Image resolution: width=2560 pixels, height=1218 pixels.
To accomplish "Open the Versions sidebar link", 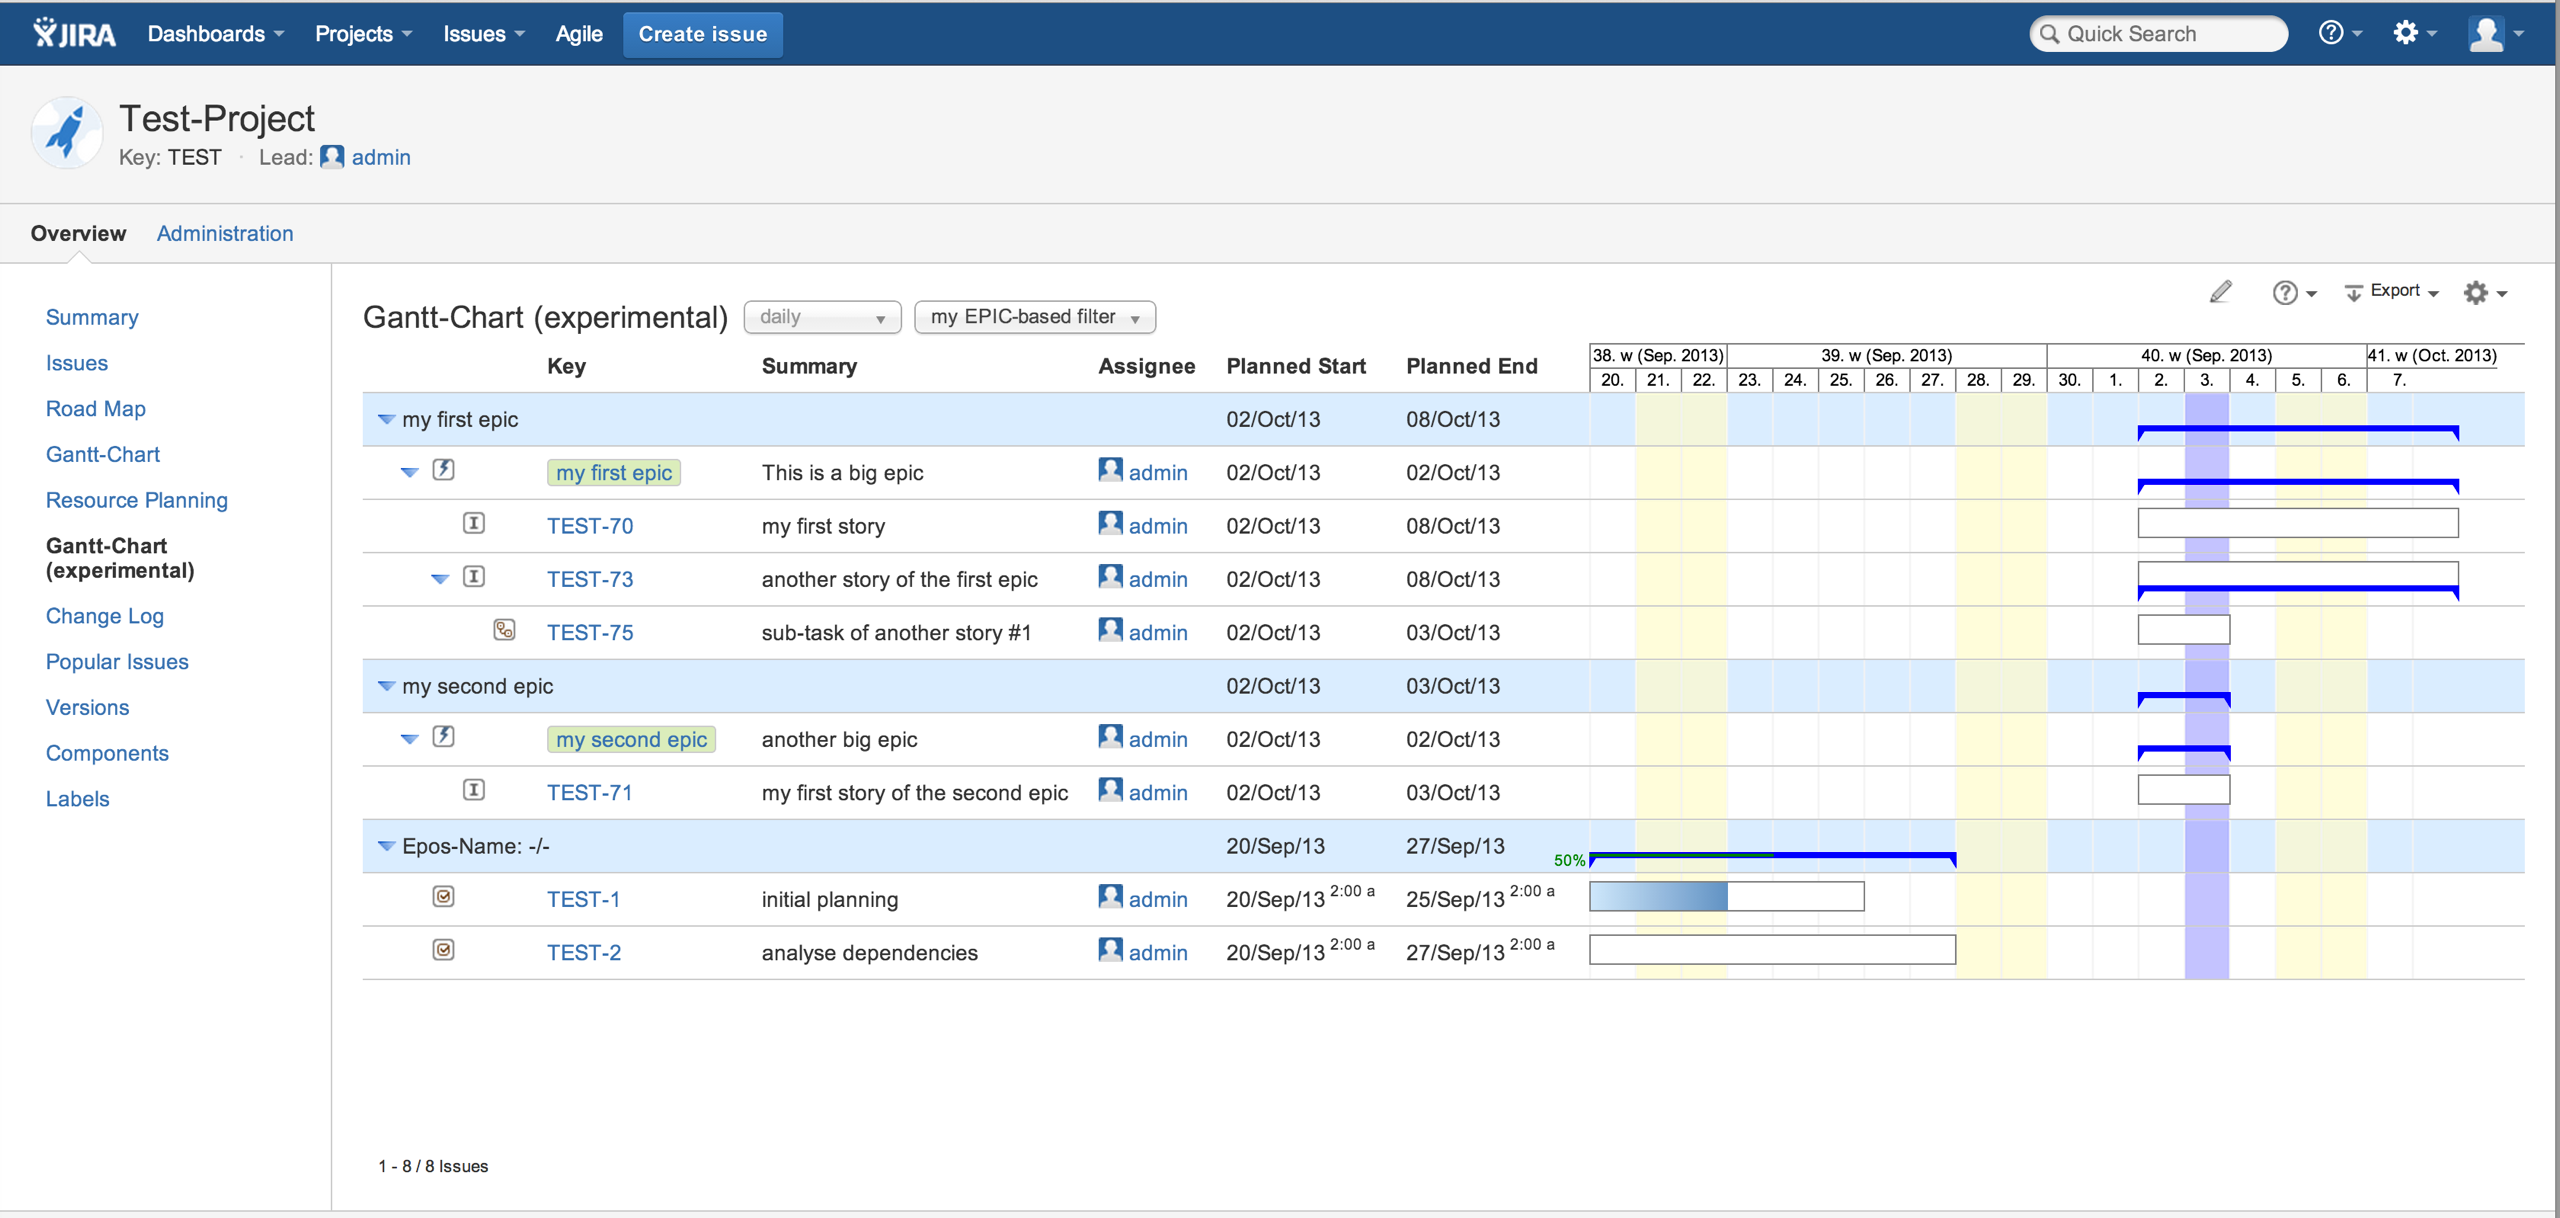I will (87, 707).
